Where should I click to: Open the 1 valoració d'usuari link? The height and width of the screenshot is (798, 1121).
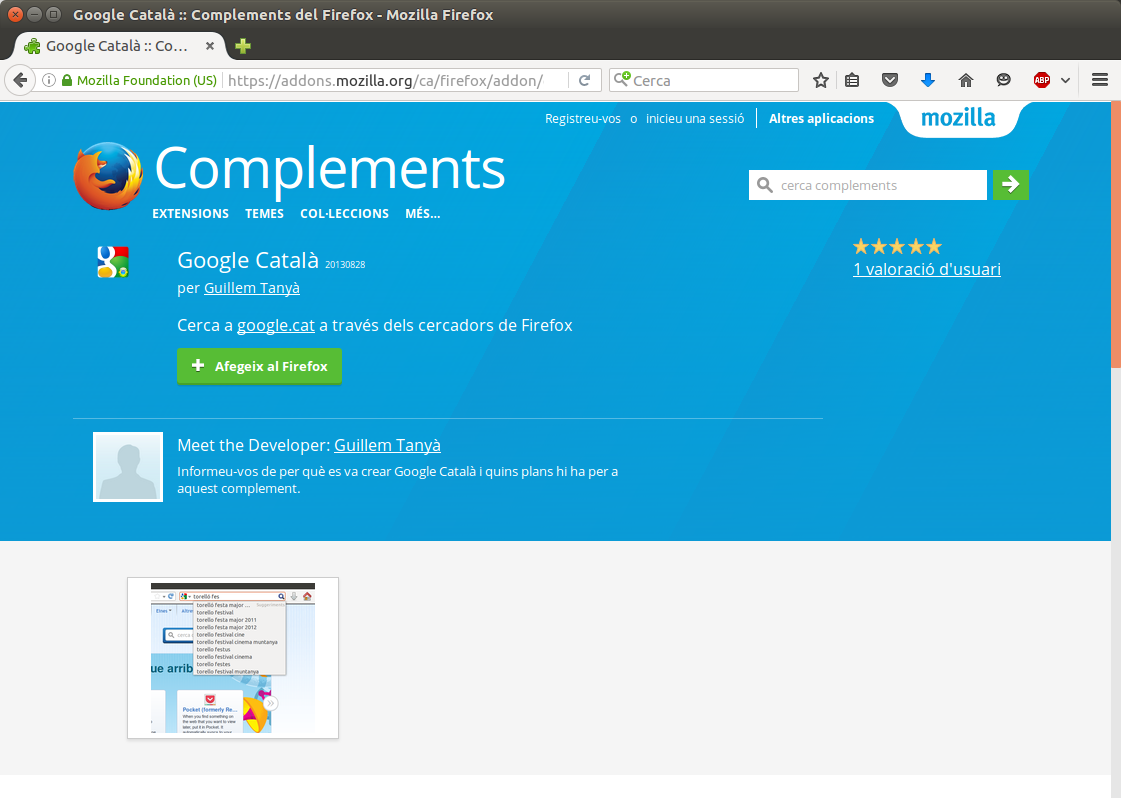[x=926, y=269]
